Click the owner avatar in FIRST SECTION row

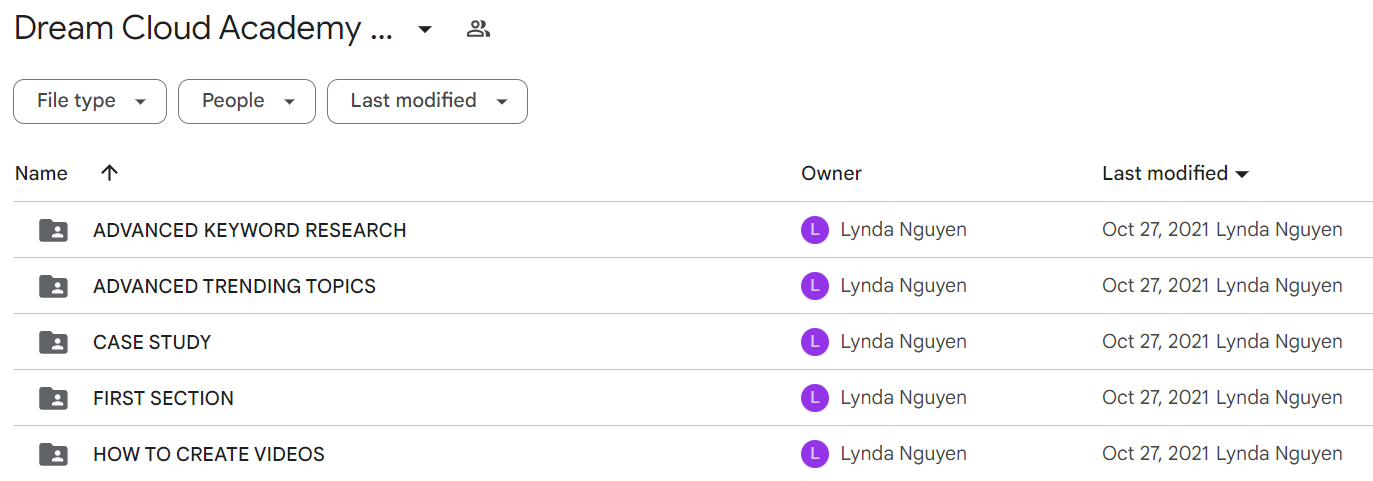[815, 398]
